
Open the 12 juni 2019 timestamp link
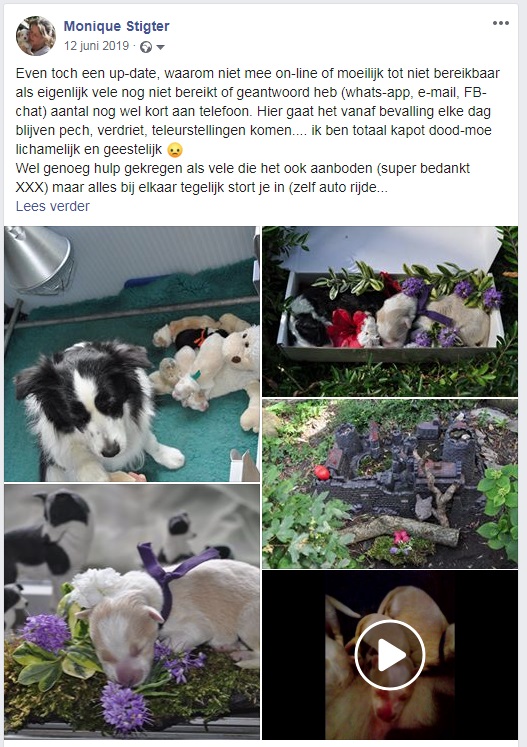96,46
